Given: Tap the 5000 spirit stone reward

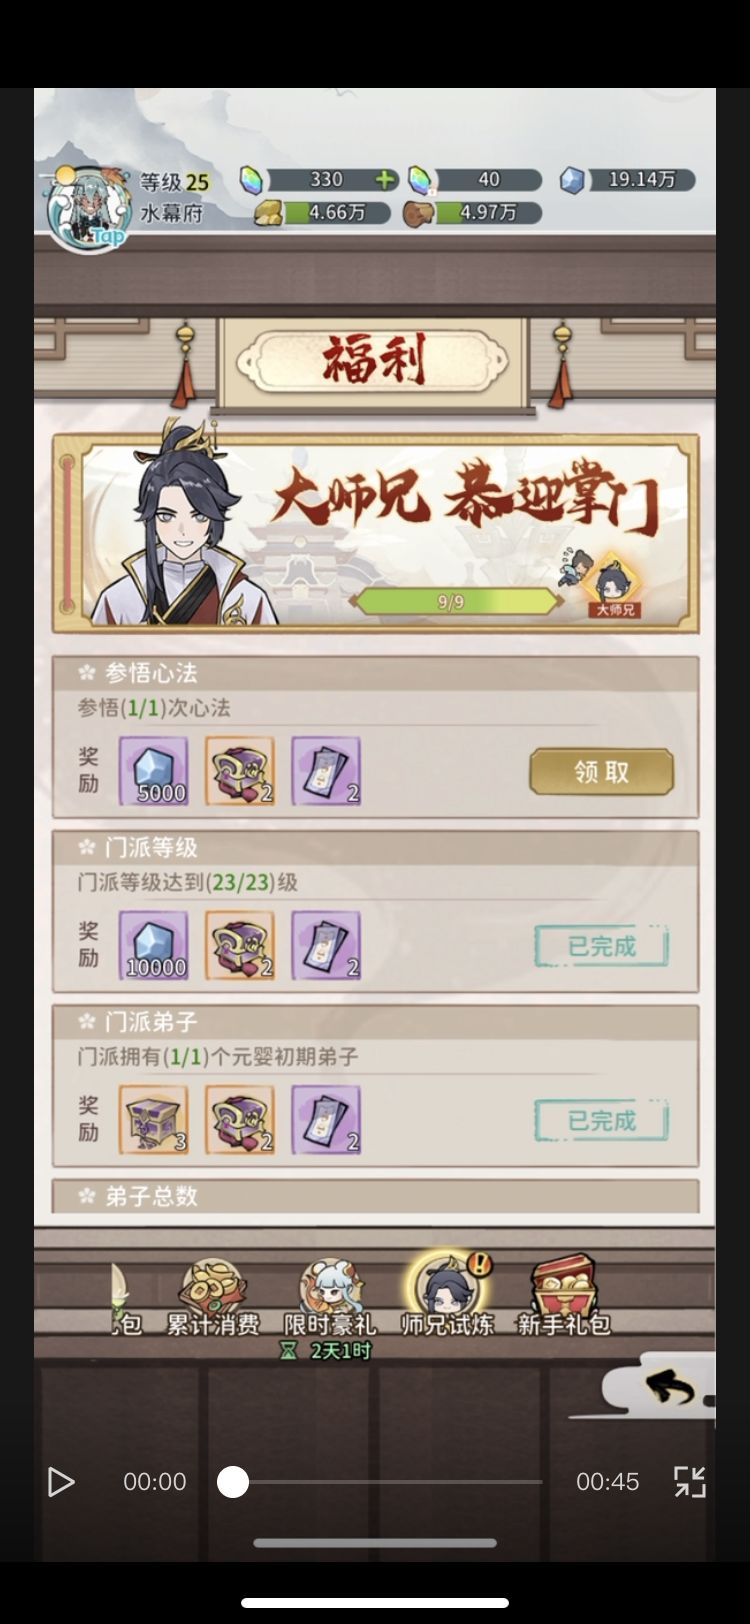Looking at the screenshot, I should 154,771.
